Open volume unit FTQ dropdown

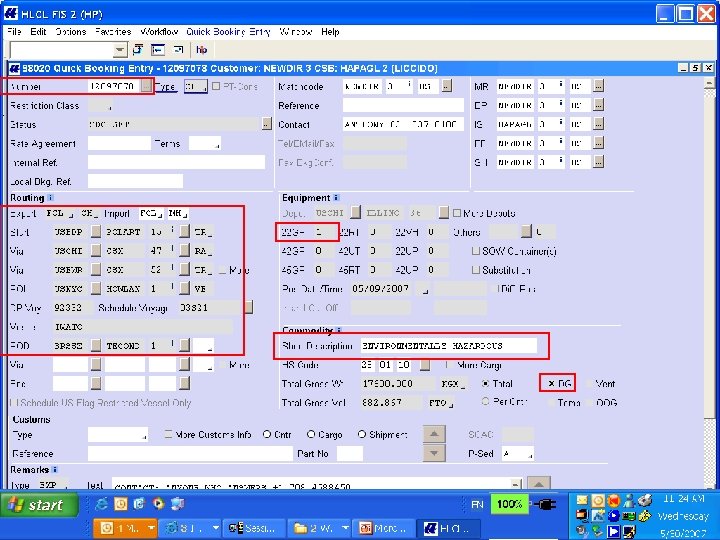coord(451,404)
